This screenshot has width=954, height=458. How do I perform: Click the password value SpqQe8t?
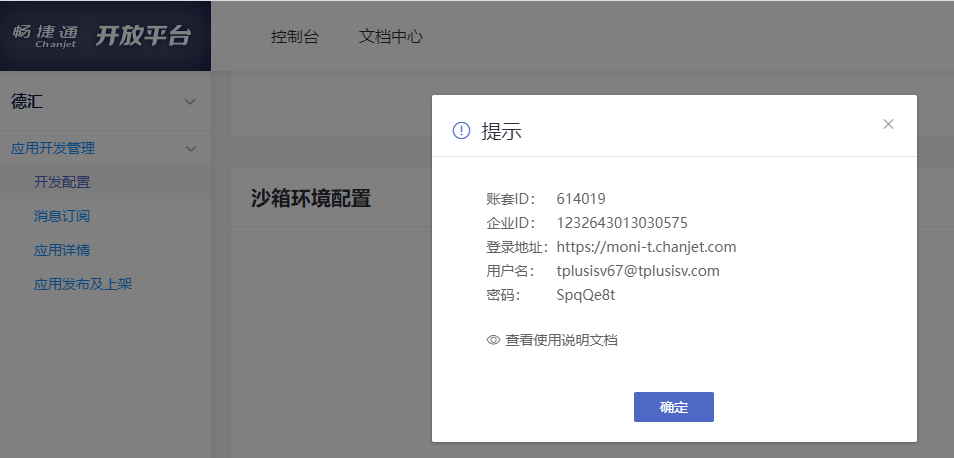click(x=586, y=295)
